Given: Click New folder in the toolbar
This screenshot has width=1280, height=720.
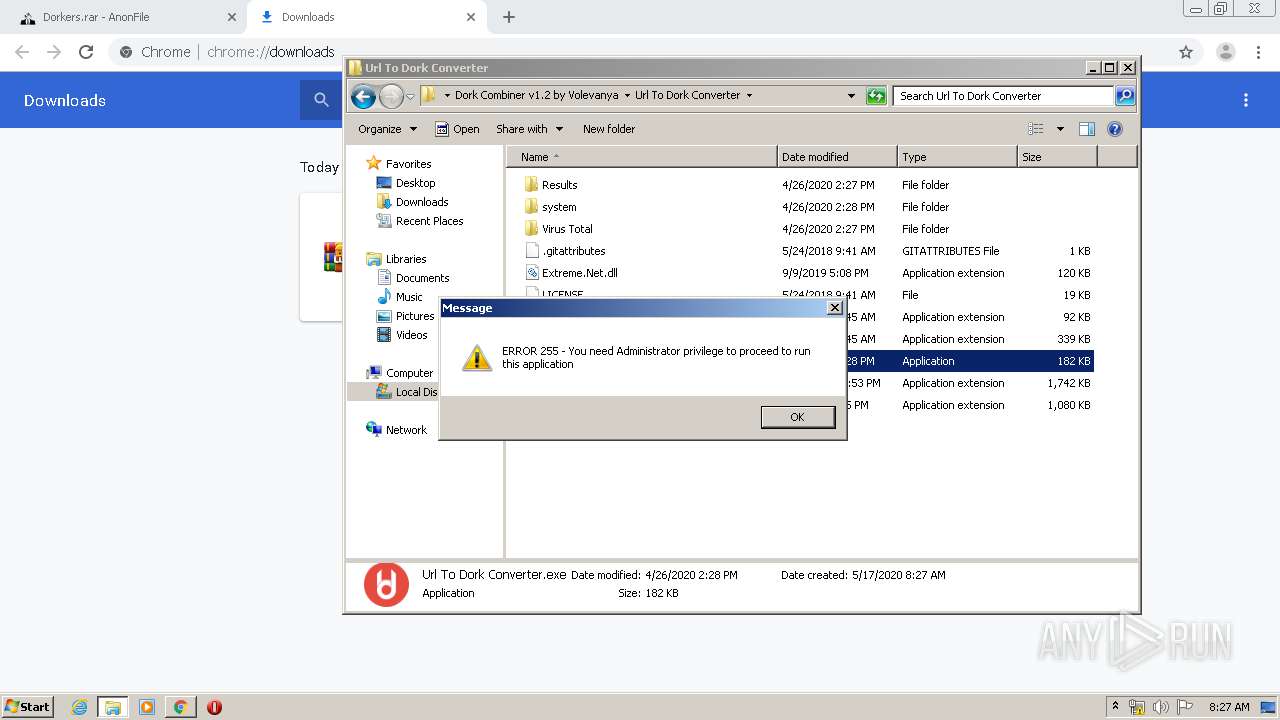Looking at the screenshot, I should tap(609, 129).
